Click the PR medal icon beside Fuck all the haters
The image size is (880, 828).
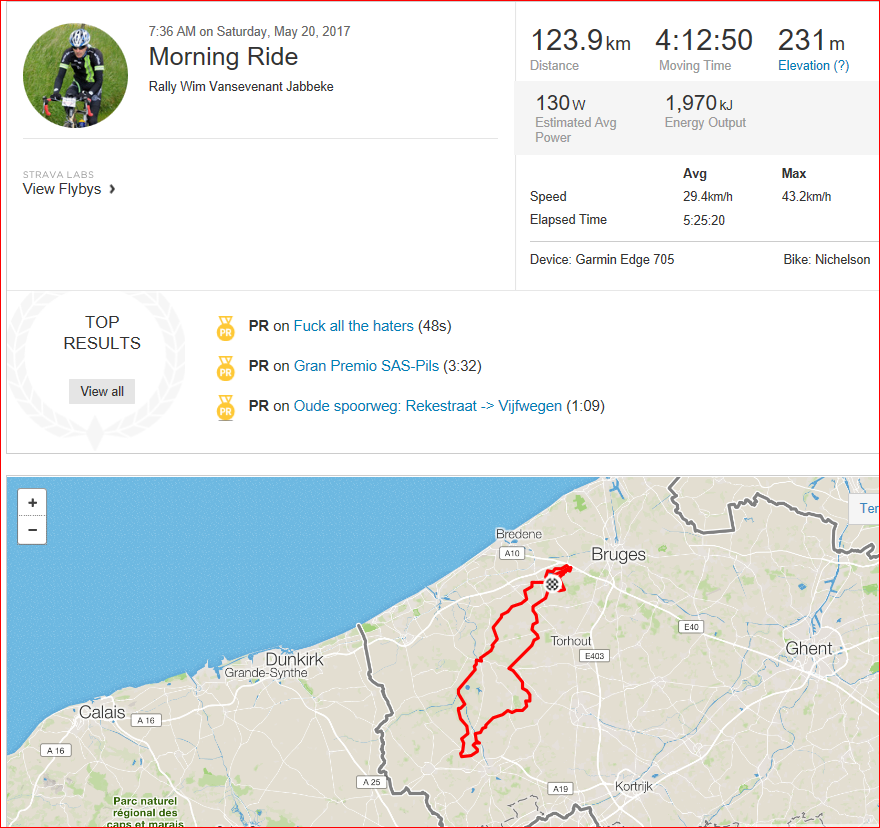pos(226,328)
